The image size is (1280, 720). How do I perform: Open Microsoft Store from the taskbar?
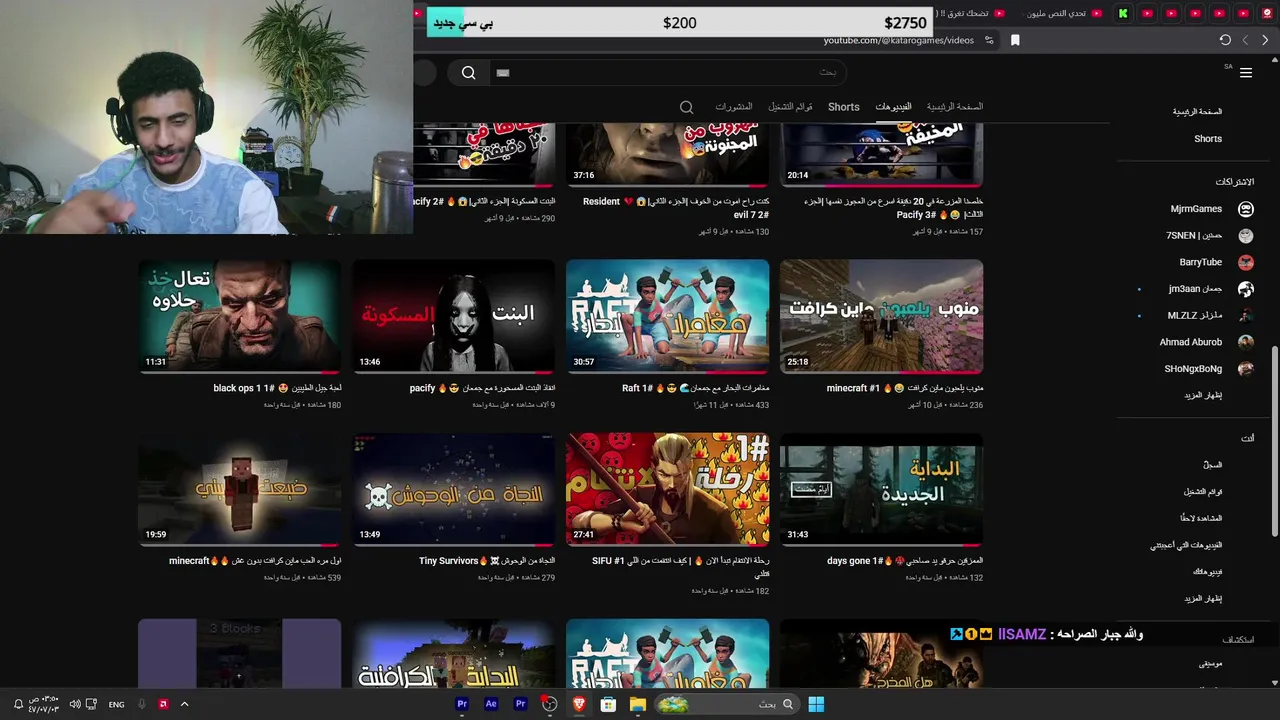click(608, 704)
